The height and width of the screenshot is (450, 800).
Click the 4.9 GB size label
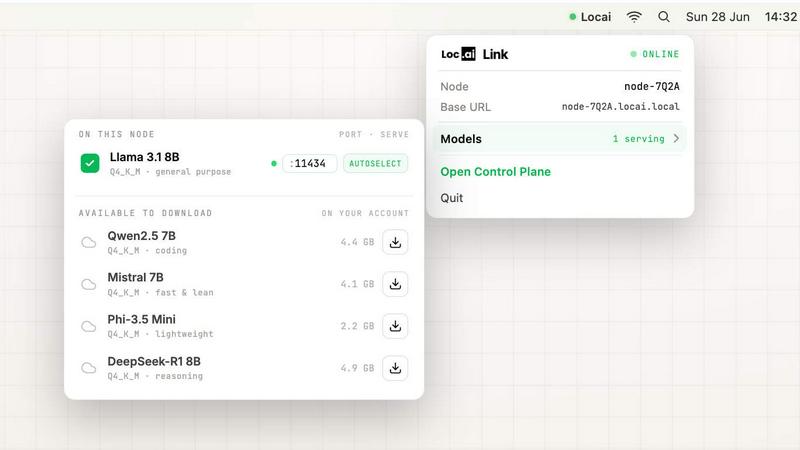[357, 368]
